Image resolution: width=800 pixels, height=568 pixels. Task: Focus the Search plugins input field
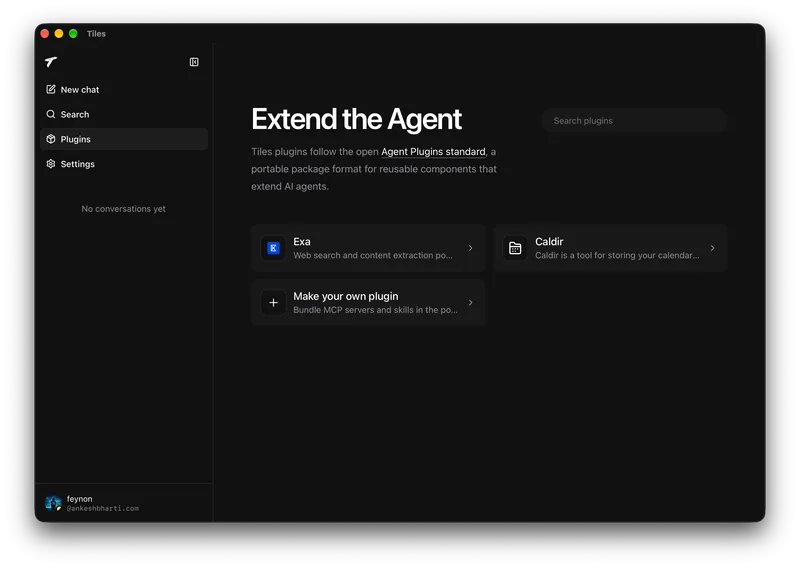pos(634,121)
